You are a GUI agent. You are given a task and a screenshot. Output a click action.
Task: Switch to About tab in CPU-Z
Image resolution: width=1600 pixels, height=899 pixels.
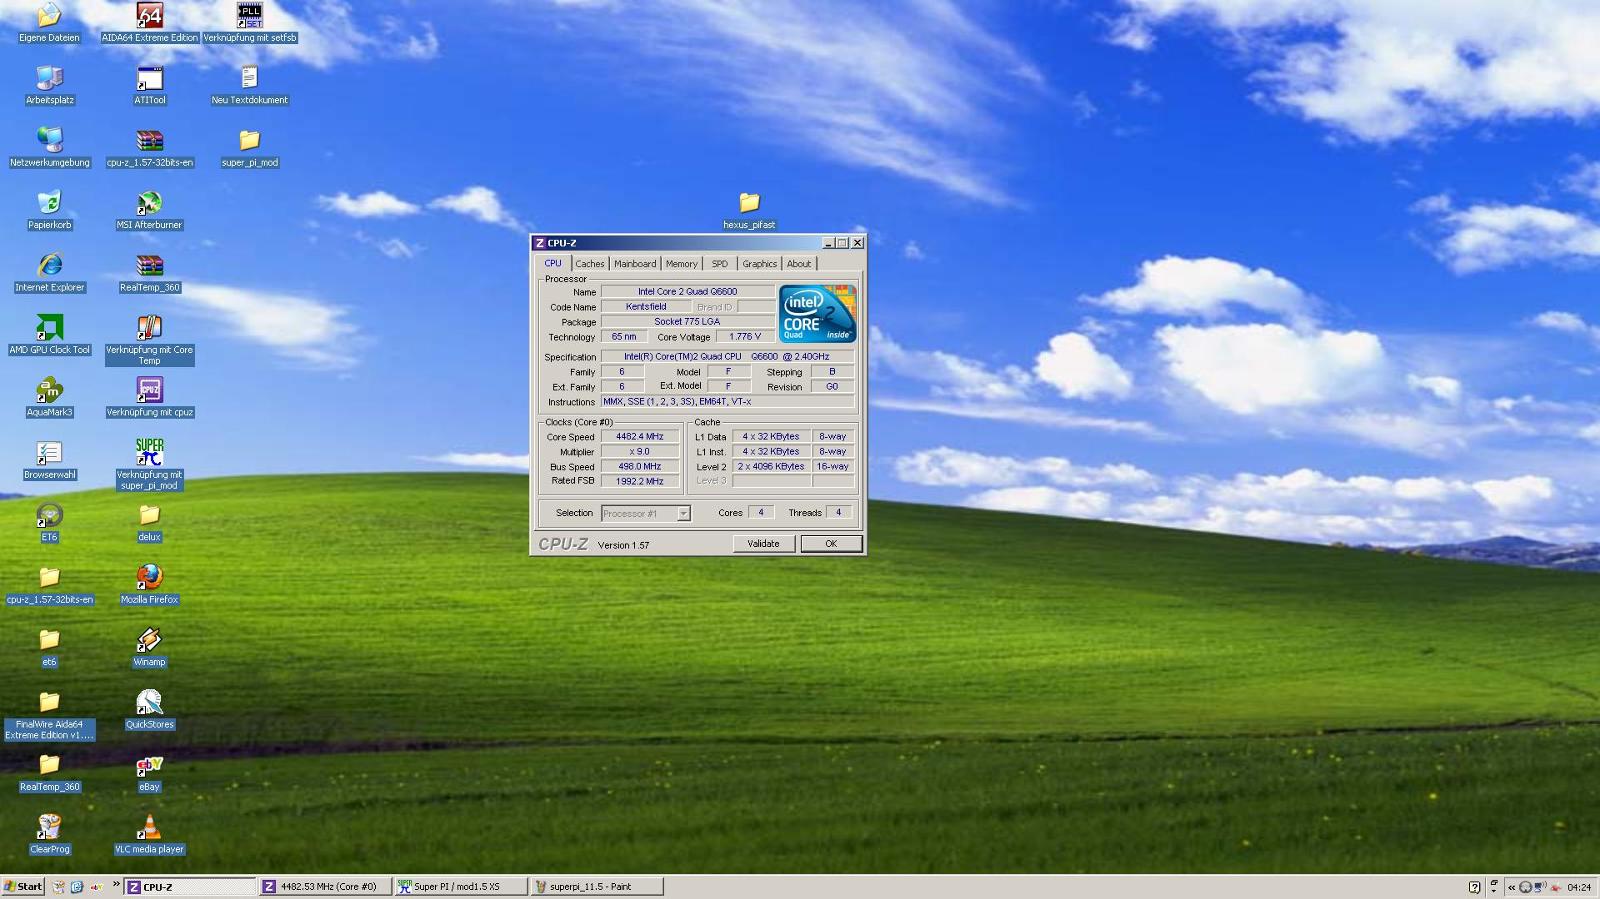click(799, 264)
